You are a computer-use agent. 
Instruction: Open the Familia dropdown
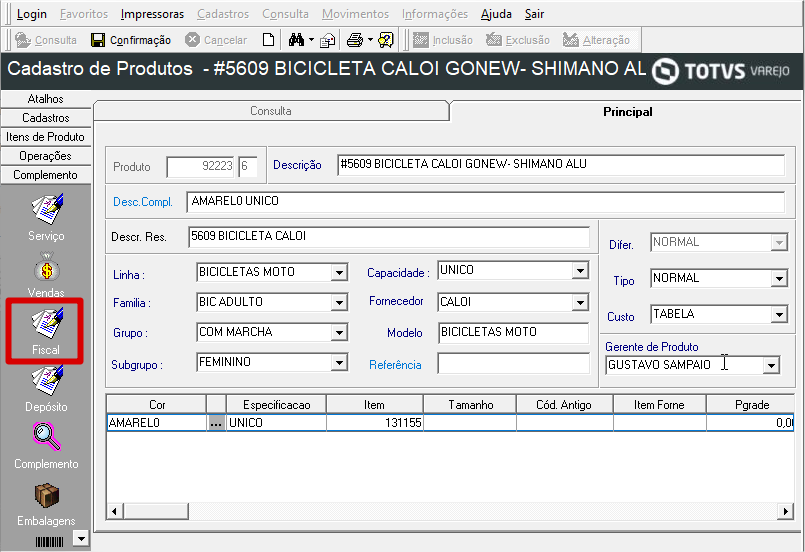[x=339, y=302]
